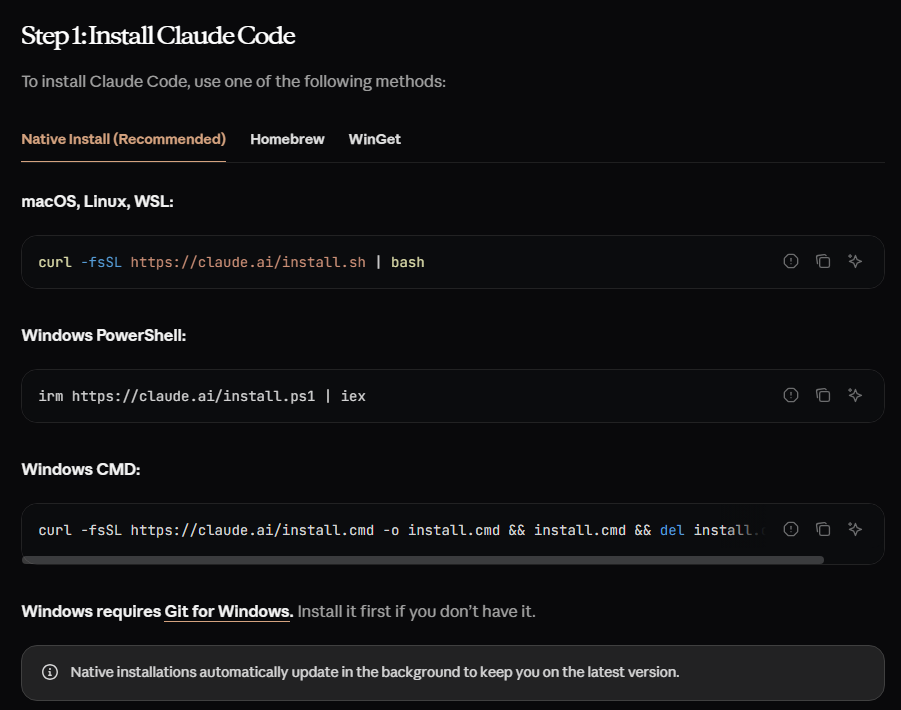The width and height of the screenshot is (901, 710).
Task: Open the Git for Windows link
Action: [x=229, y=611]
